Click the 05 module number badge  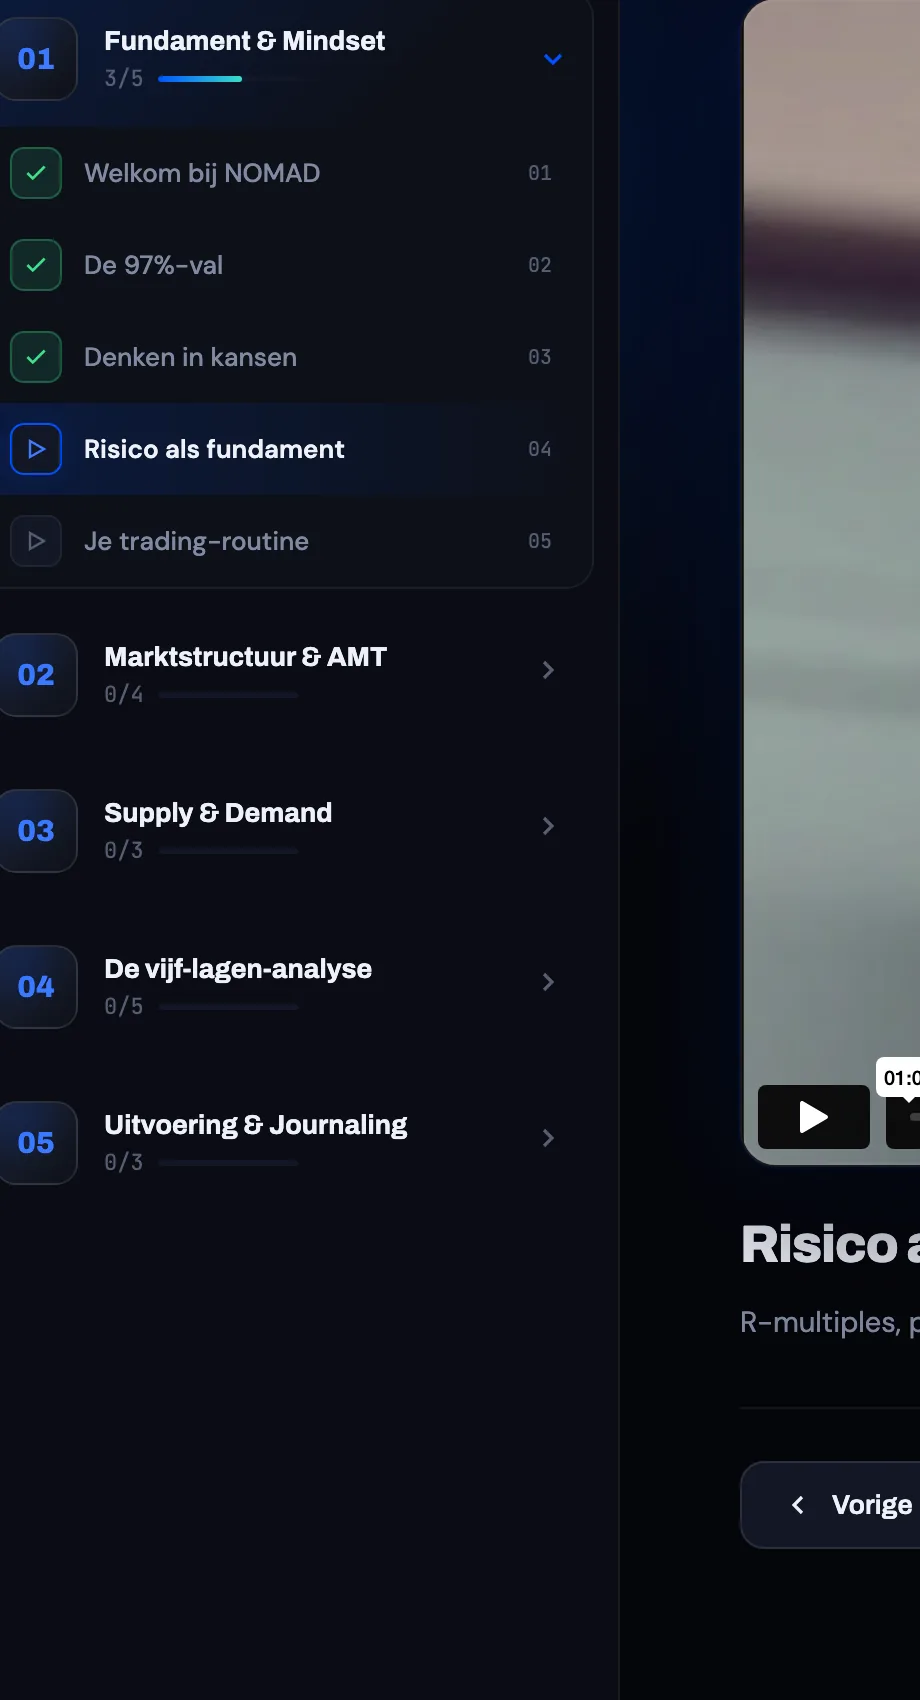[x=37, y=1143]
